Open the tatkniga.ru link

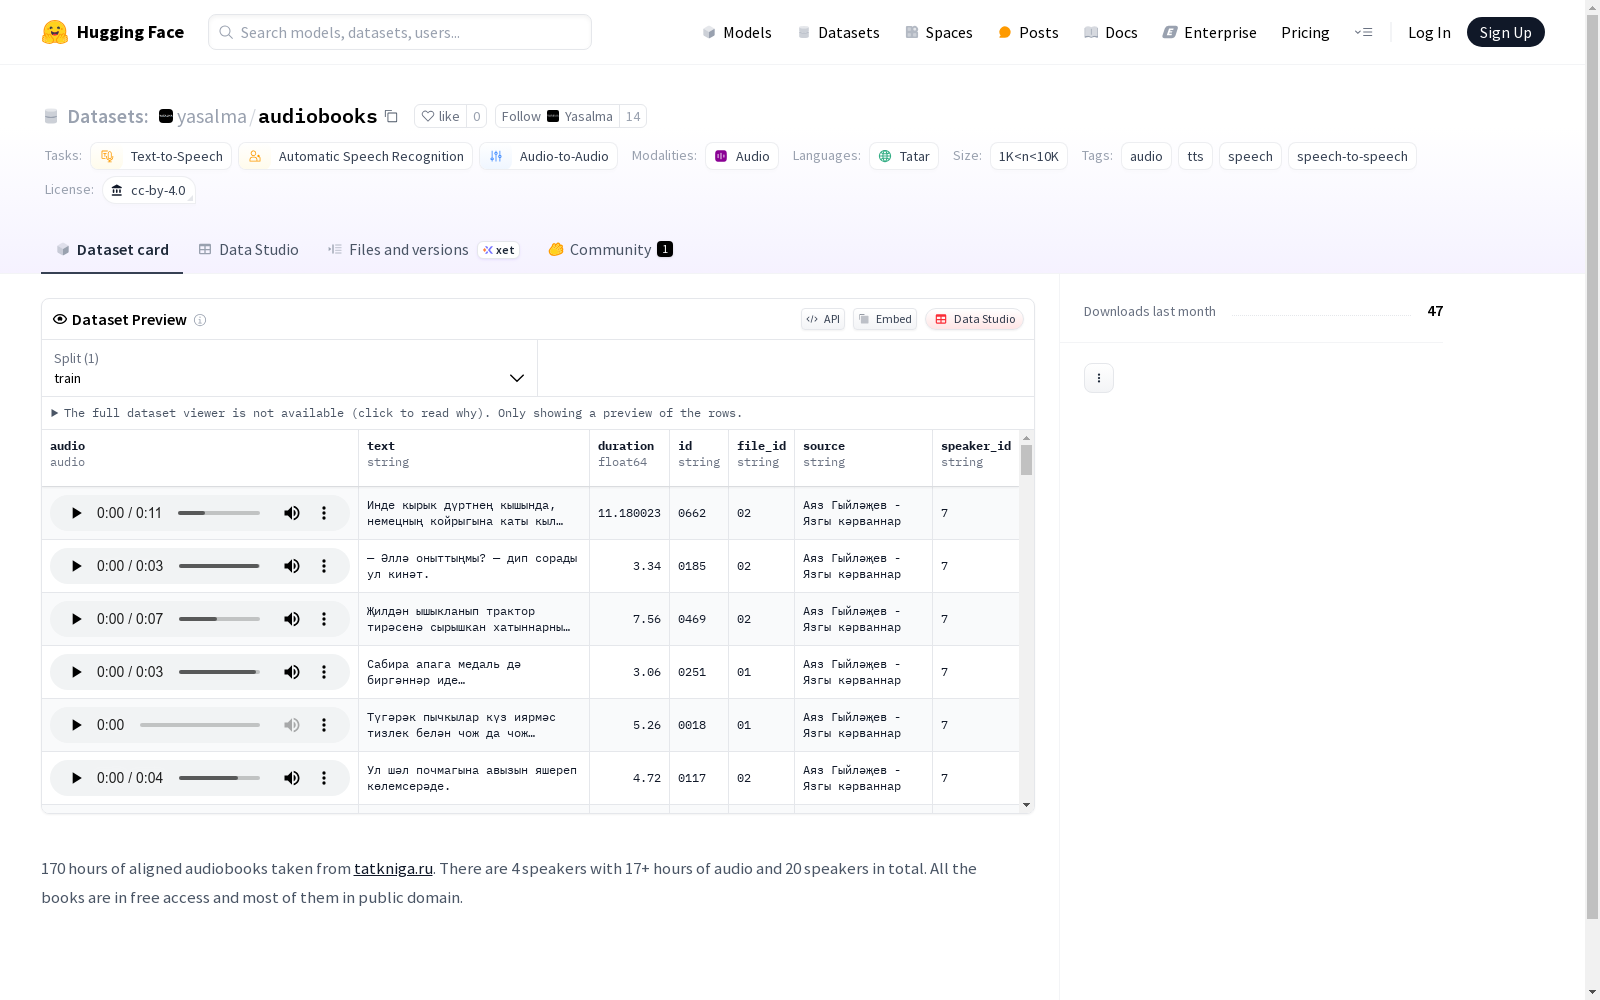[x=393, y=868]
